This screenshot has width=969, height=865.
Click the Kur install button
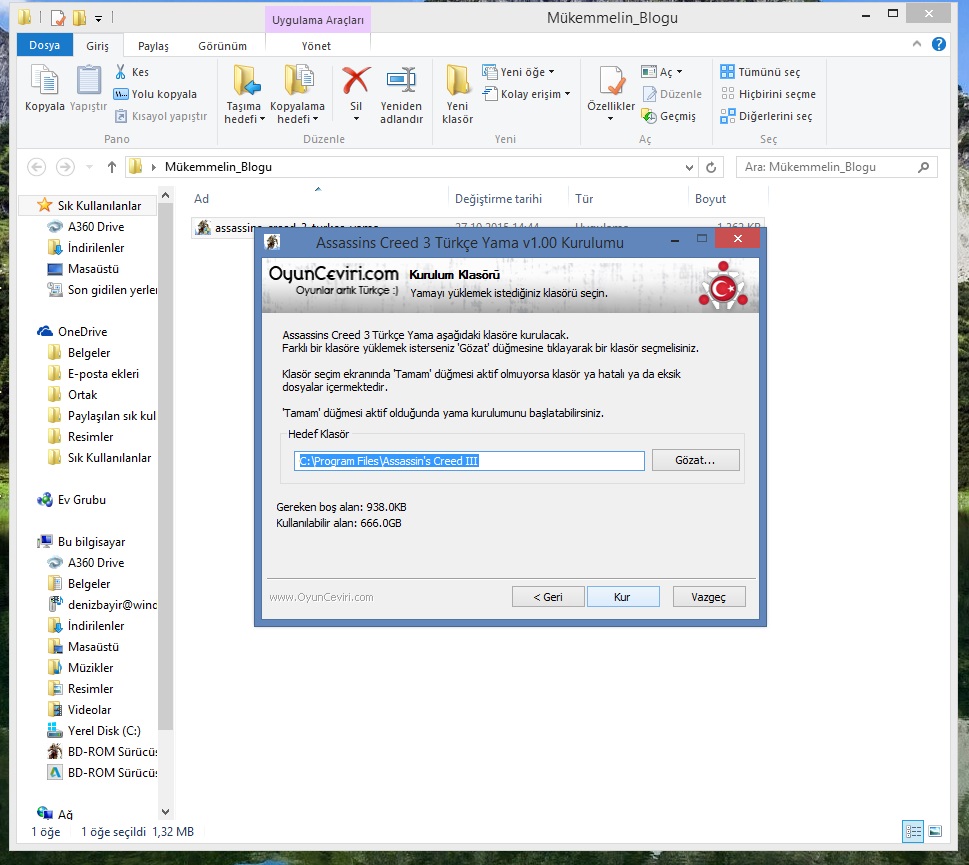[x=622, y=597]
